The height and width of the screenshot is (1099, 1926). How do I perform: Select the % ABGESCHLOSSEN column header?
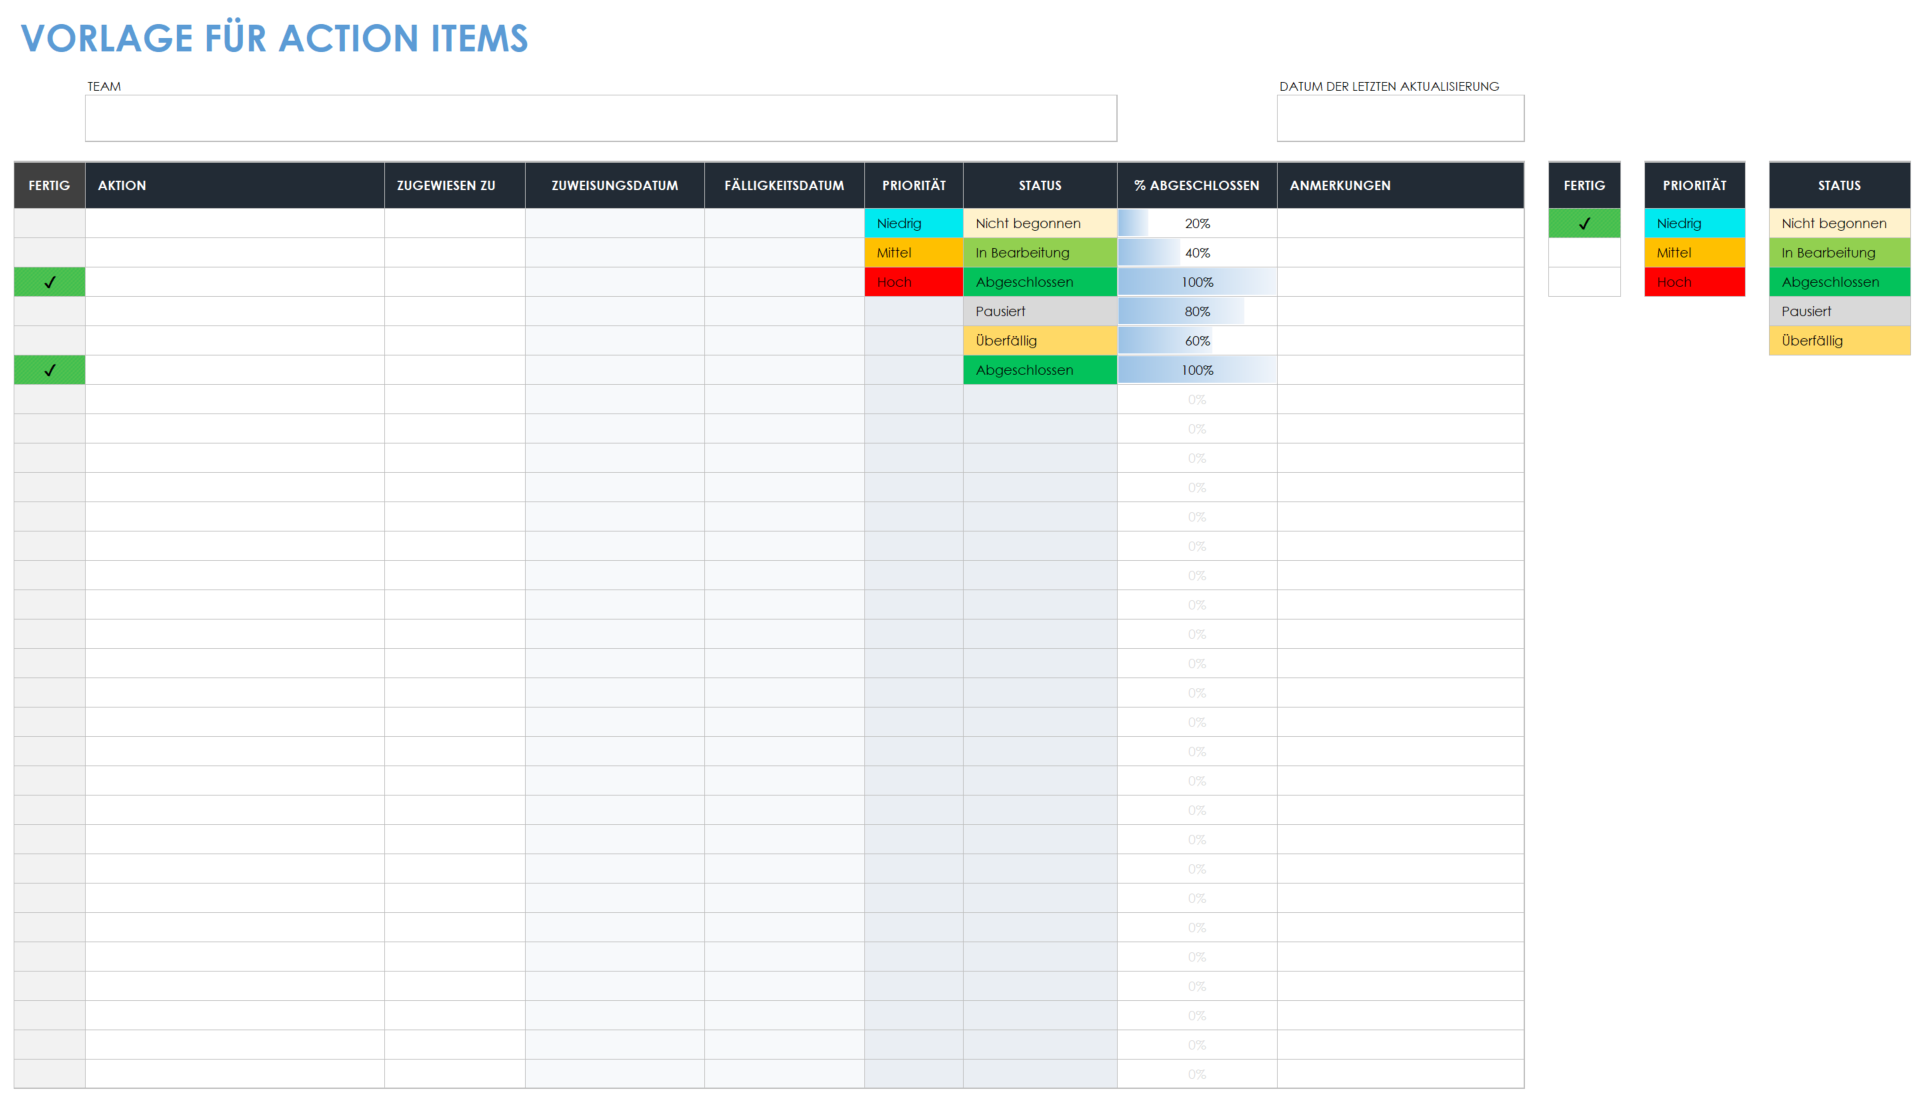click(1197, 185)
